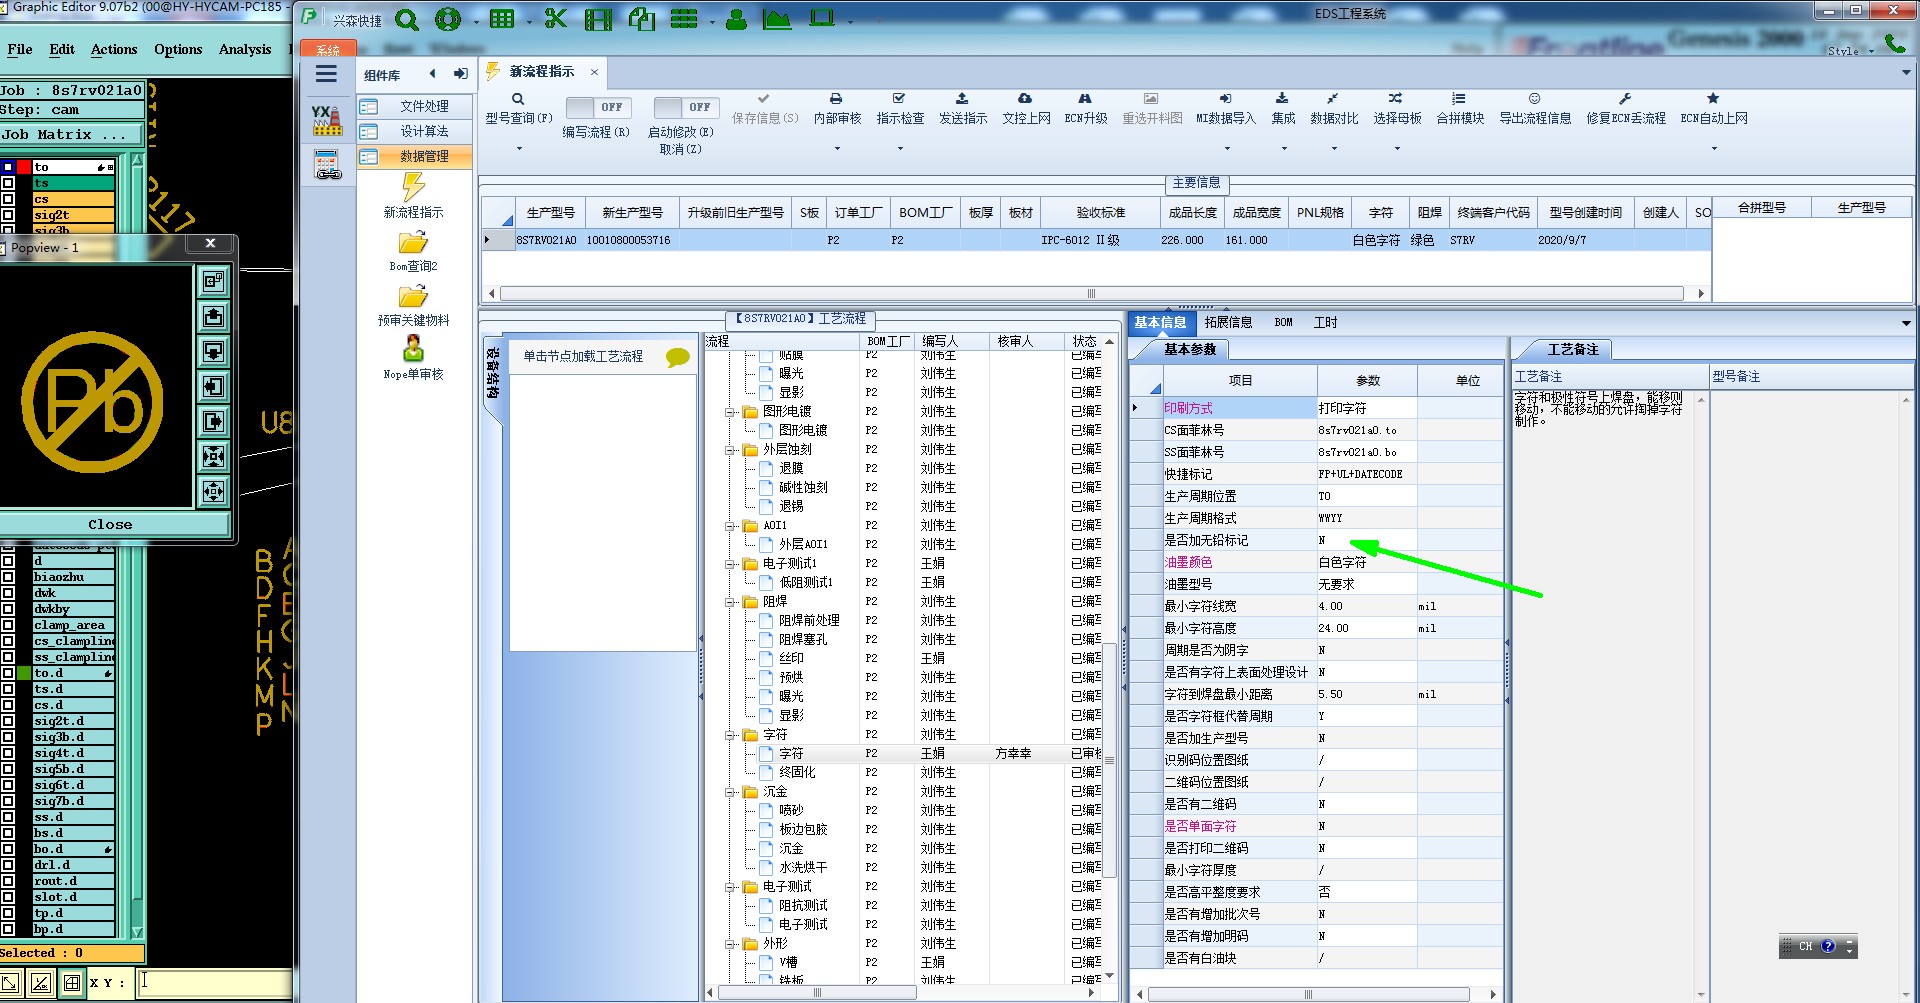Click 内部审核 printer toolbar icon
Image resolution: width=1920 pixels, height=1003 pixels.
click(836, 99)
